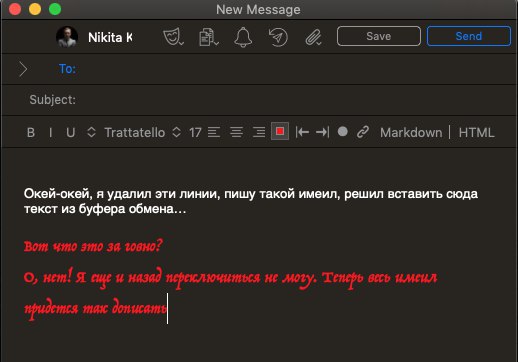Open the red text color swatch
The image size is (518, 362).
click(280, 131)
